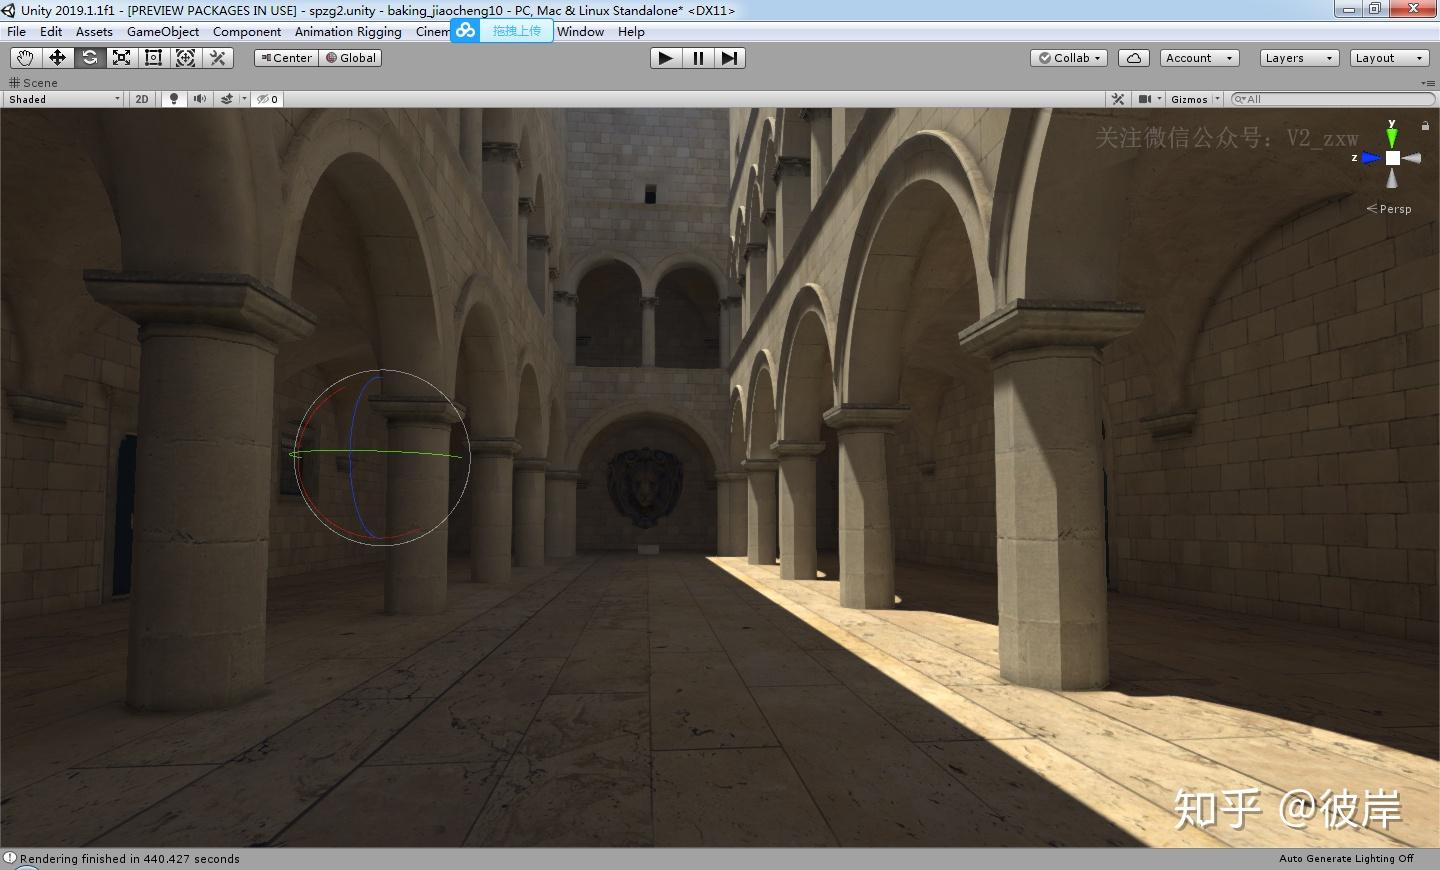Expand the scene effects dropdown arrow
The image size is (1440, 870).
(244, 99)
